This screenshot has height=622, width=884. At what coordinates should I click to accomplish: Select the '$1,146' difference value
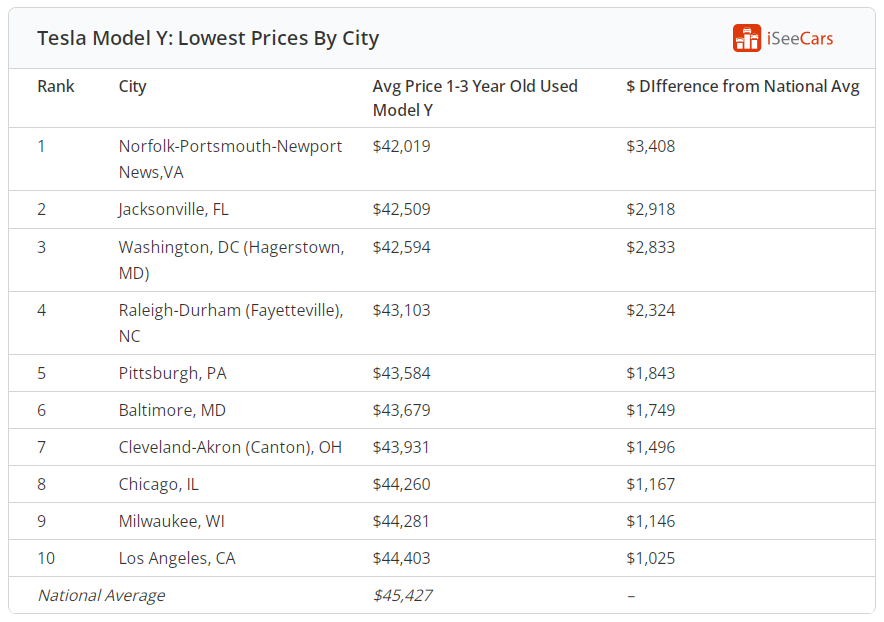point(651,522)
